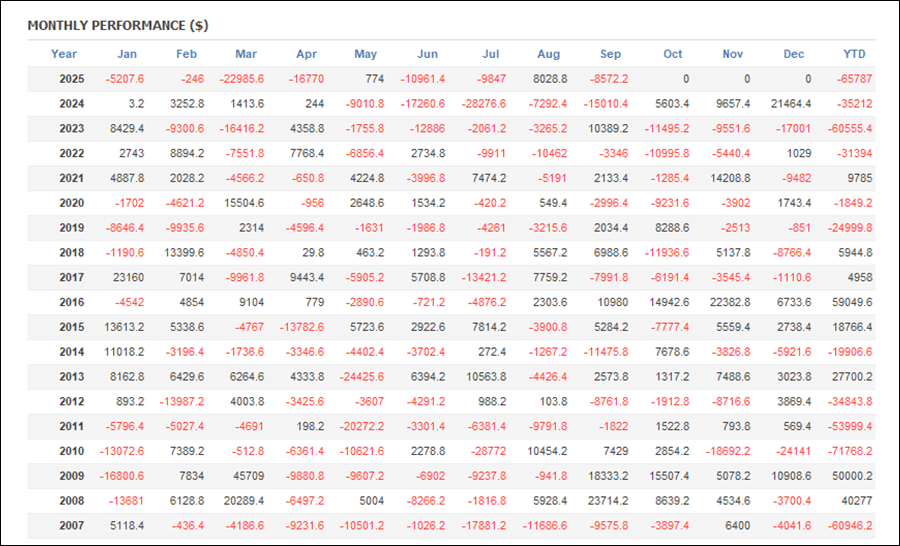Click the Jan column header
This screenshot has width=900, height=546.
127,54
